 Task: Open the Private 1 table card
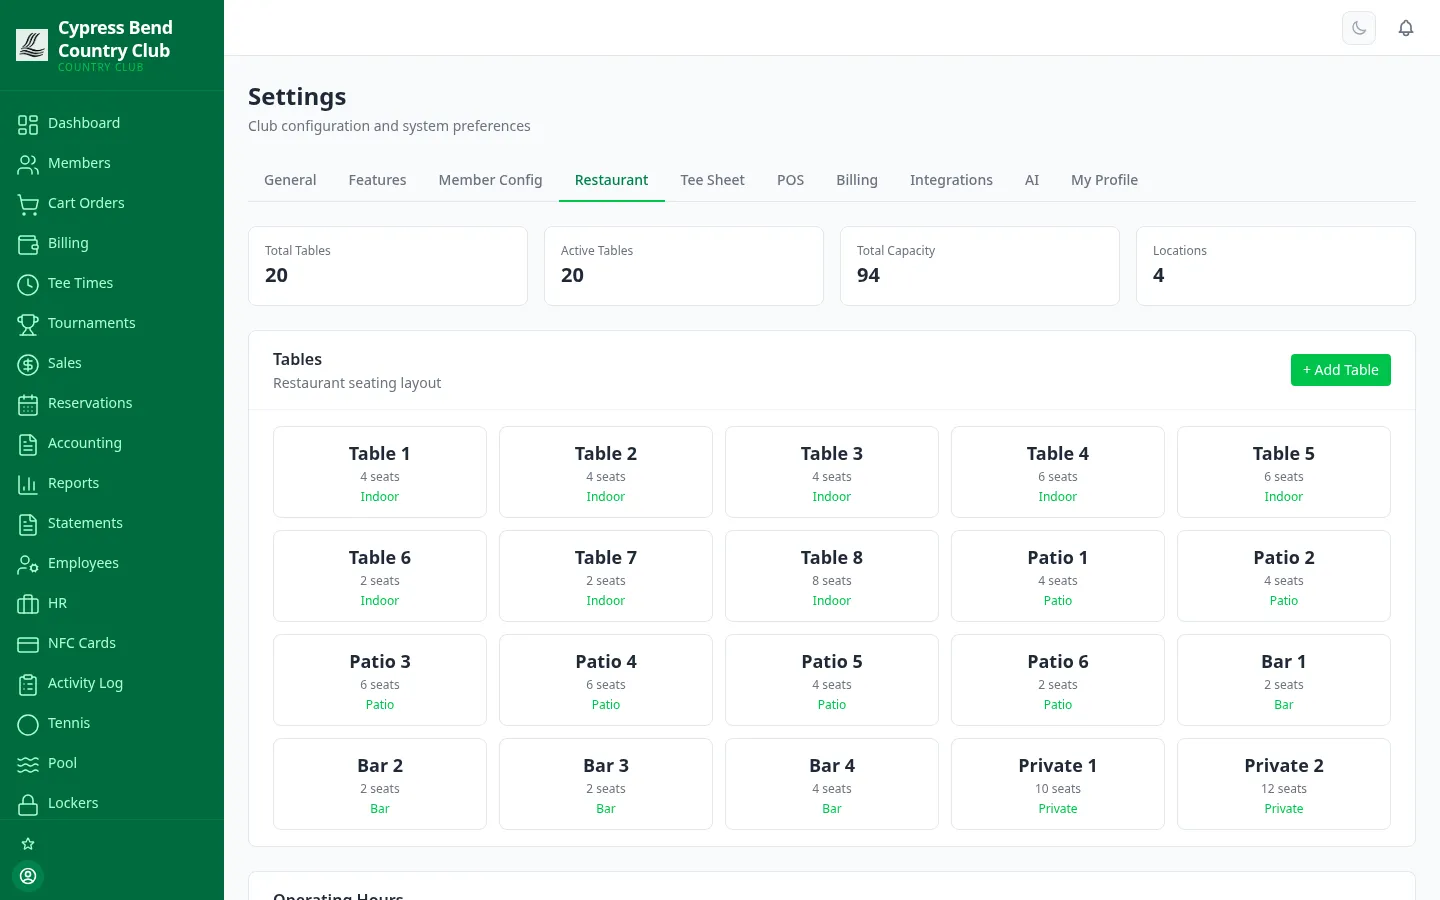(x=1058, y=784)
